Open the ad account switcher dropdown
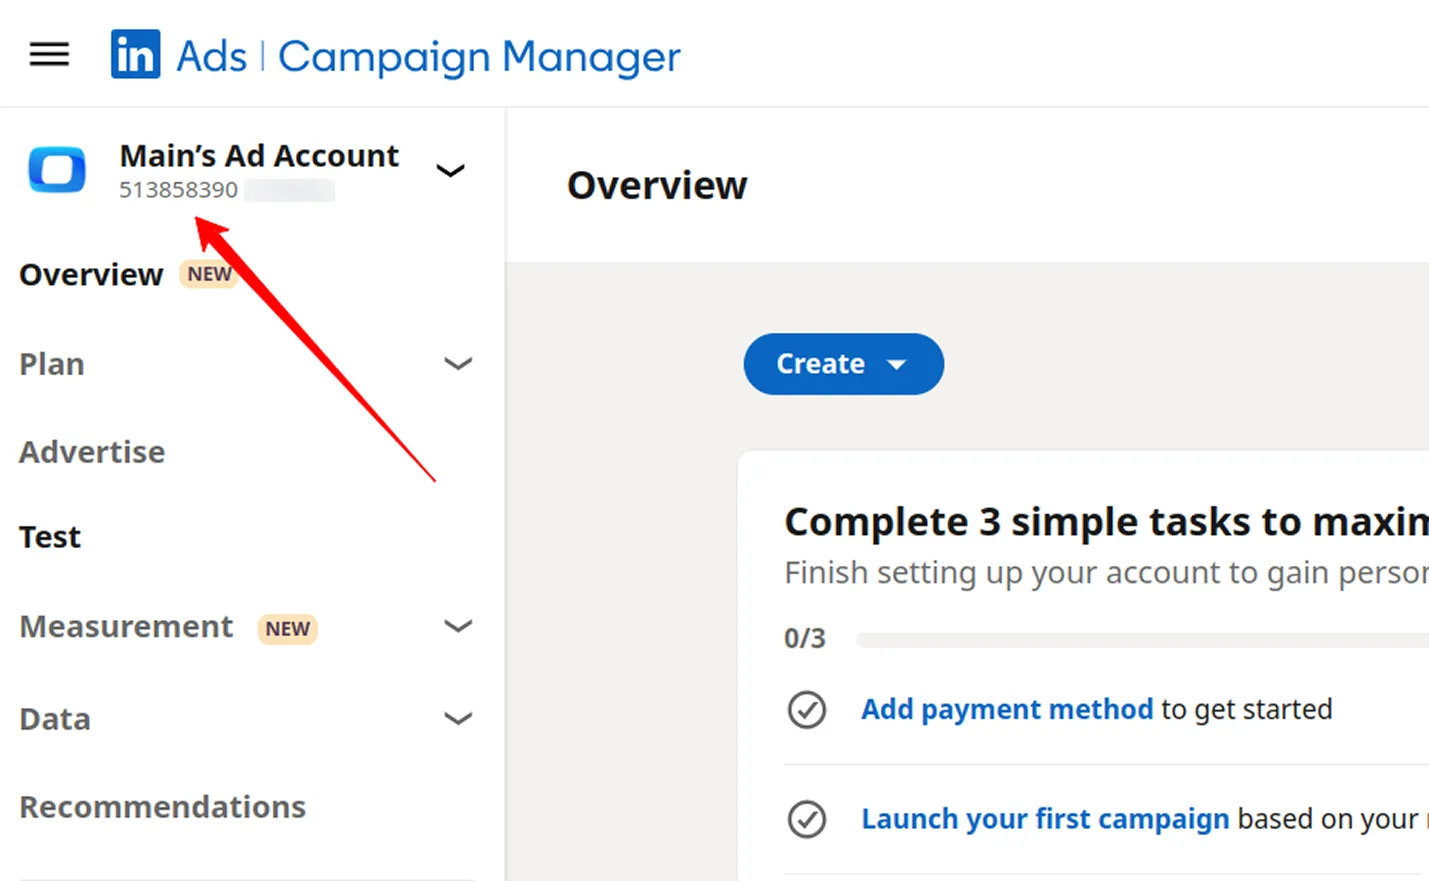 [x=450, y=170]
